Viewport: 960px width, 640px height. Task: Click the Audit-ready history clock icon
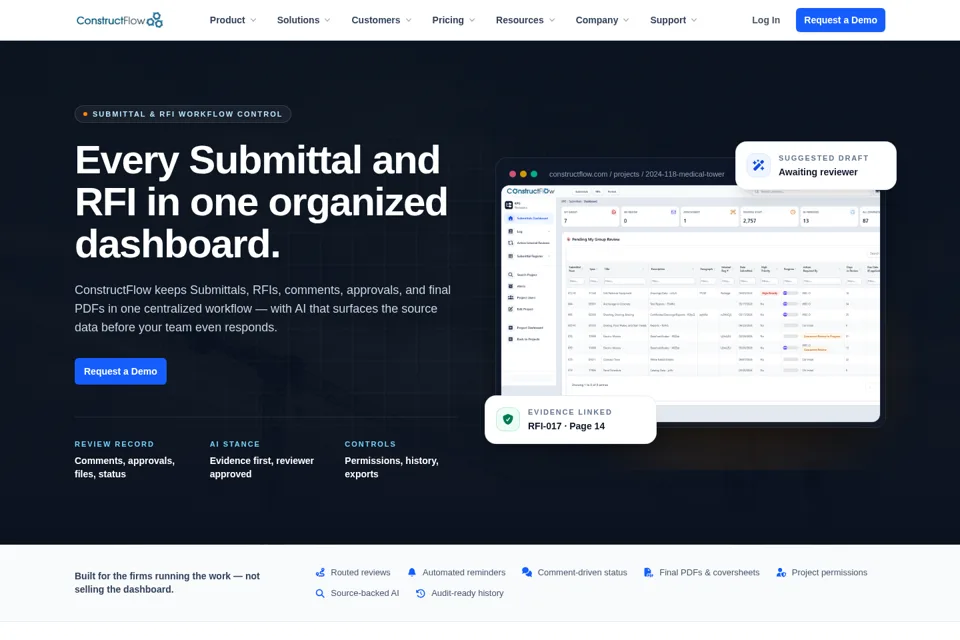coord(421,593)
